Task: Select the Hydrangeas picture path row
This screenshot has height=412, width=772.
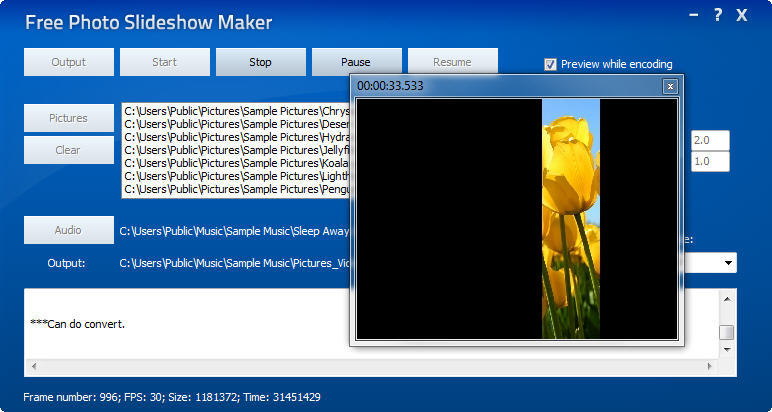Action: click(237, 136)
